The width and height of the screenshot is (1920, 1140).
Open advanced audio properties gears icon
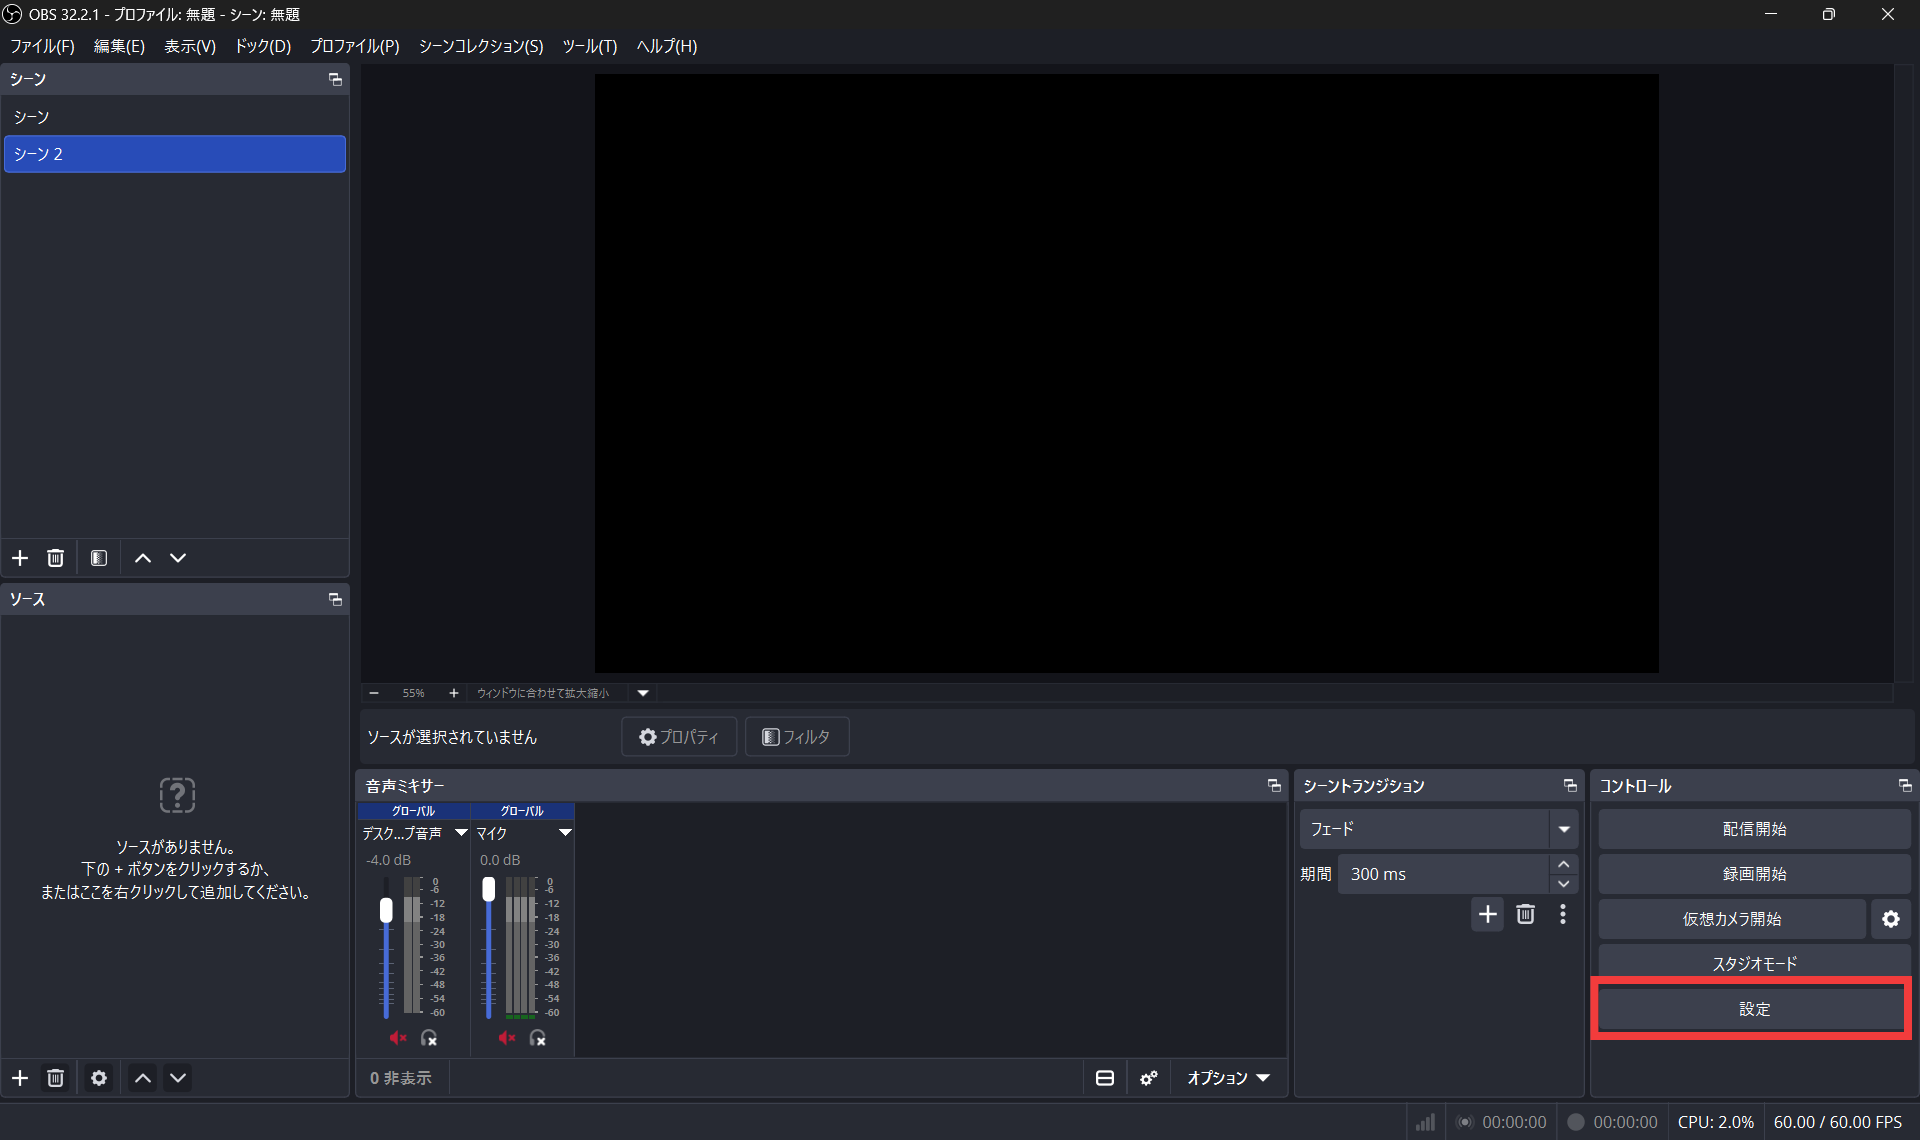pos(1148,1078)
